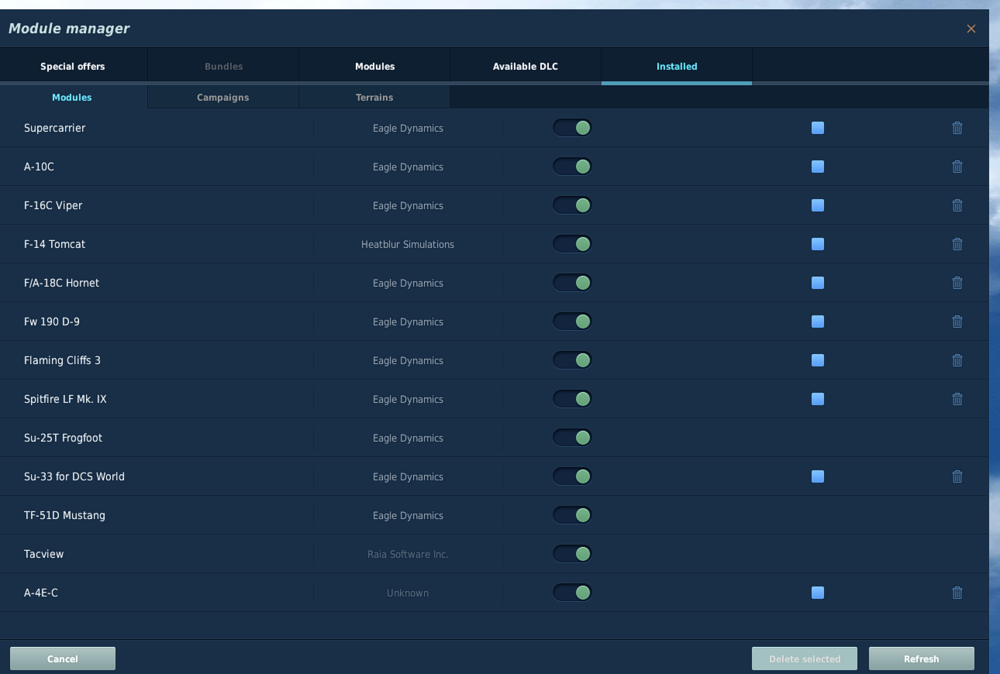Disable Su-25T Frogfoot toggle
The width and height of the screenshot is (1000, 674).
572,437
